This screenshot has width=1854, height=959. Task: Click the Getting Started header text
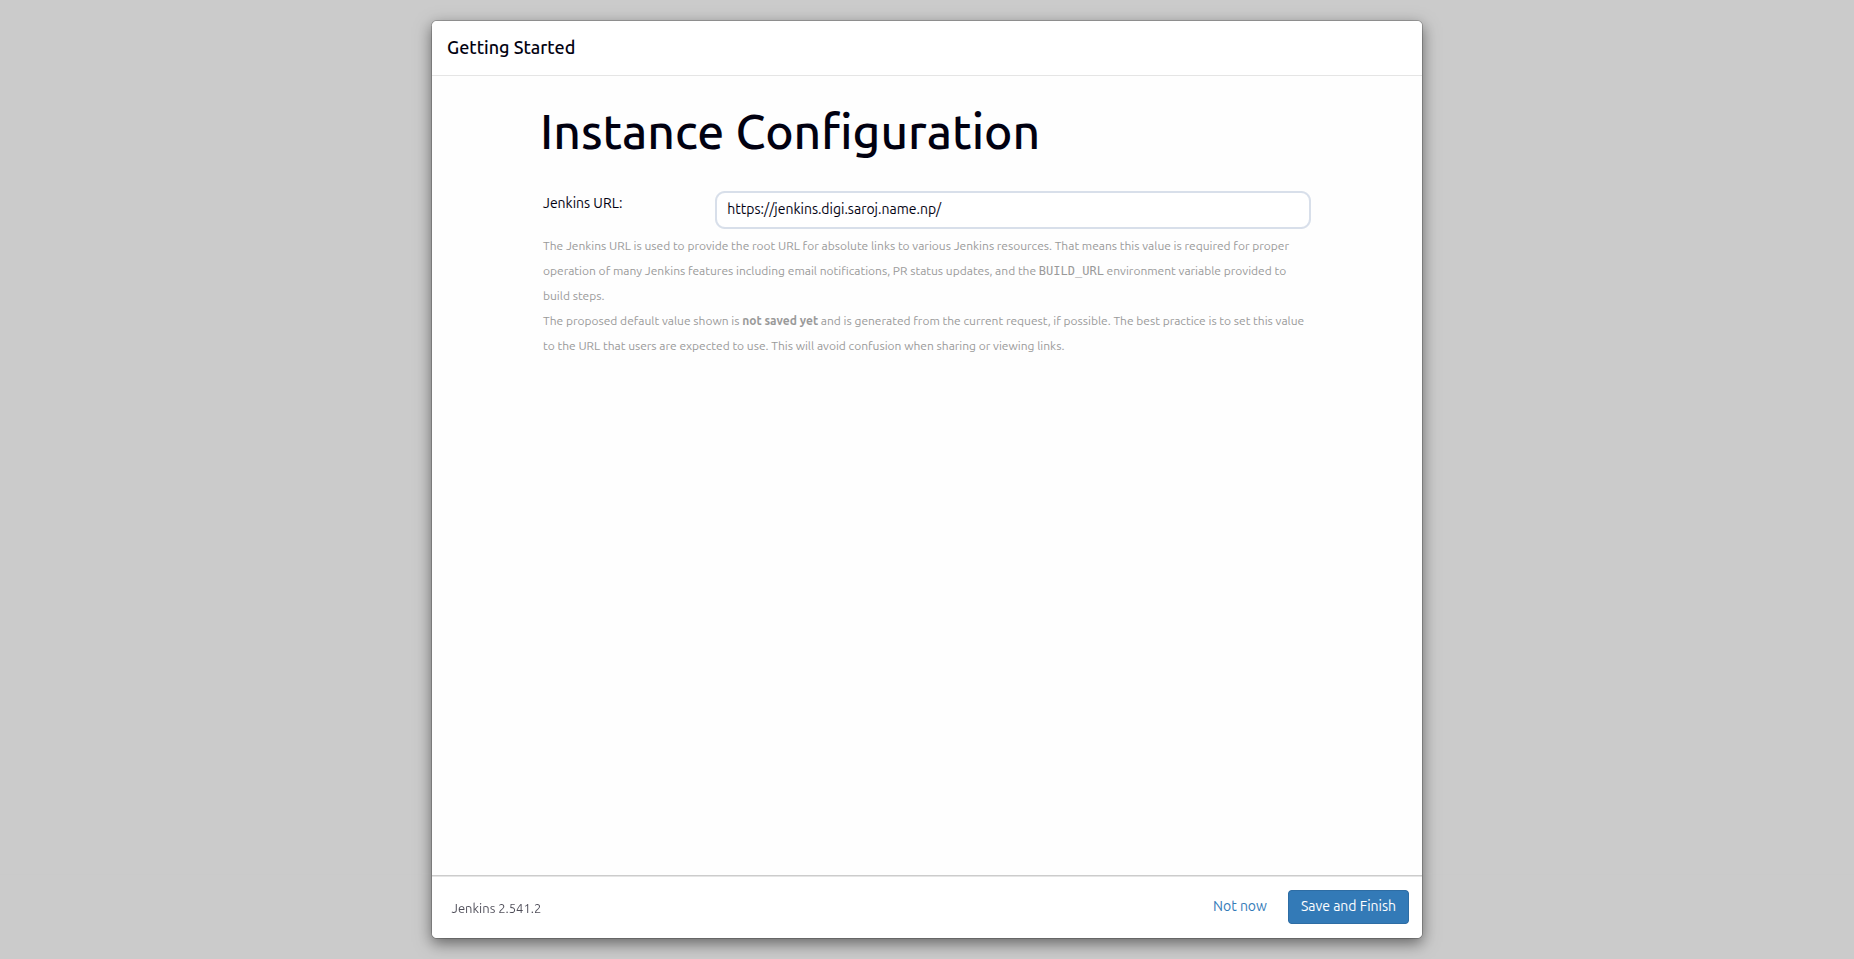(511, 47)
